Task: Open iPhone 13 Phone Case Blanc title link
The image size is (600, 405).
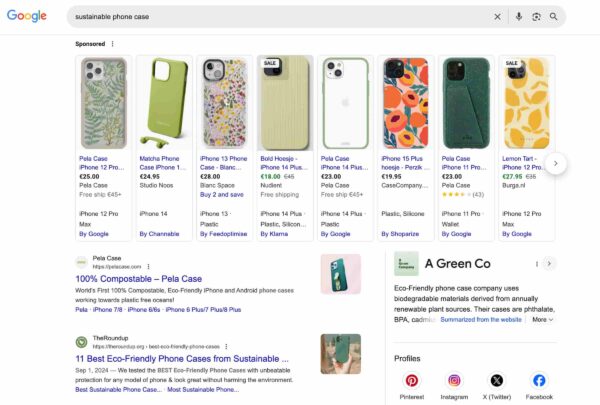Action: (x=223, y=163)
